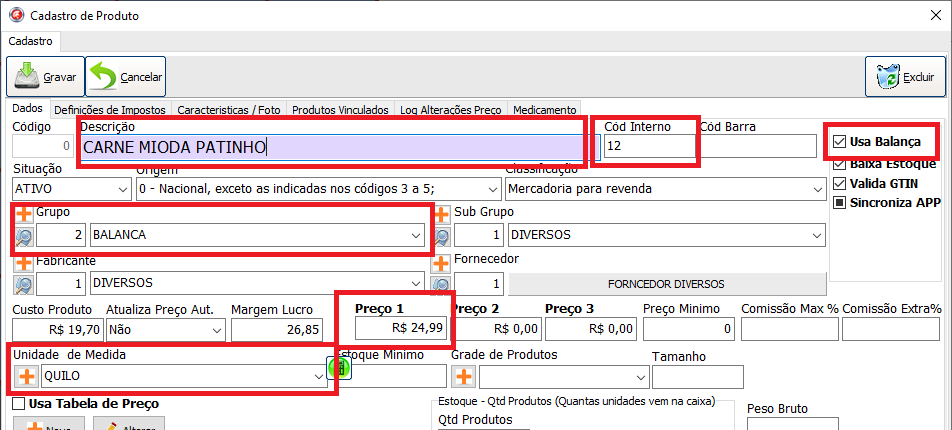The height and width of the screenshot is (430, 952).
Task: Click the Cancelar button
Action: (x=126, y=76)
